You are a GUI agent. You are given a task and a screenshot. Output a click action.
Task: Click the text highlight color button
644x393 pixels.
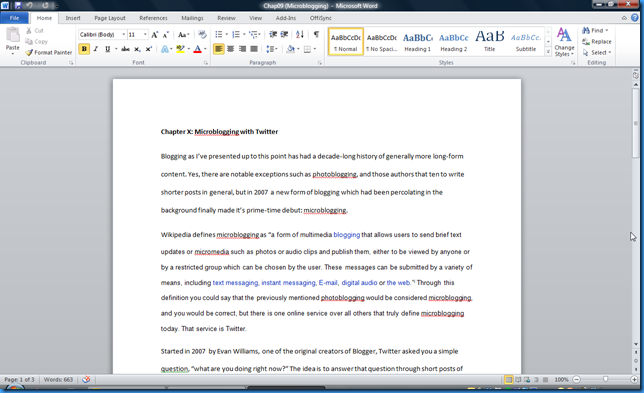[x=180, y=49]
